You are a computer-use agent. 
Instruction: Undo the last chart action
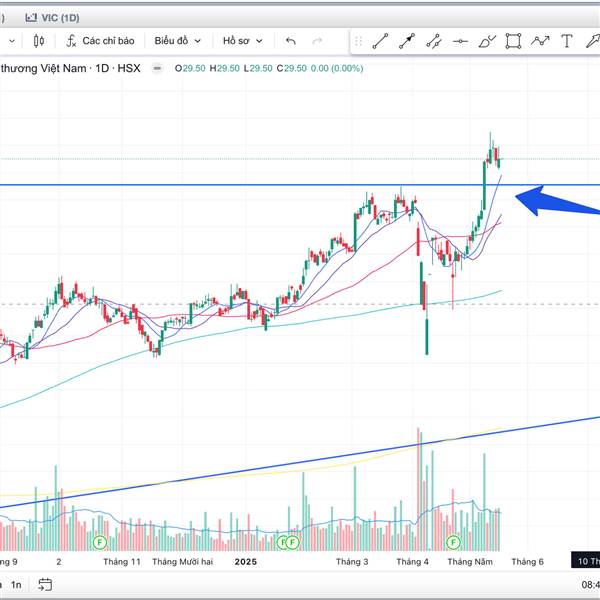(291, 41)
